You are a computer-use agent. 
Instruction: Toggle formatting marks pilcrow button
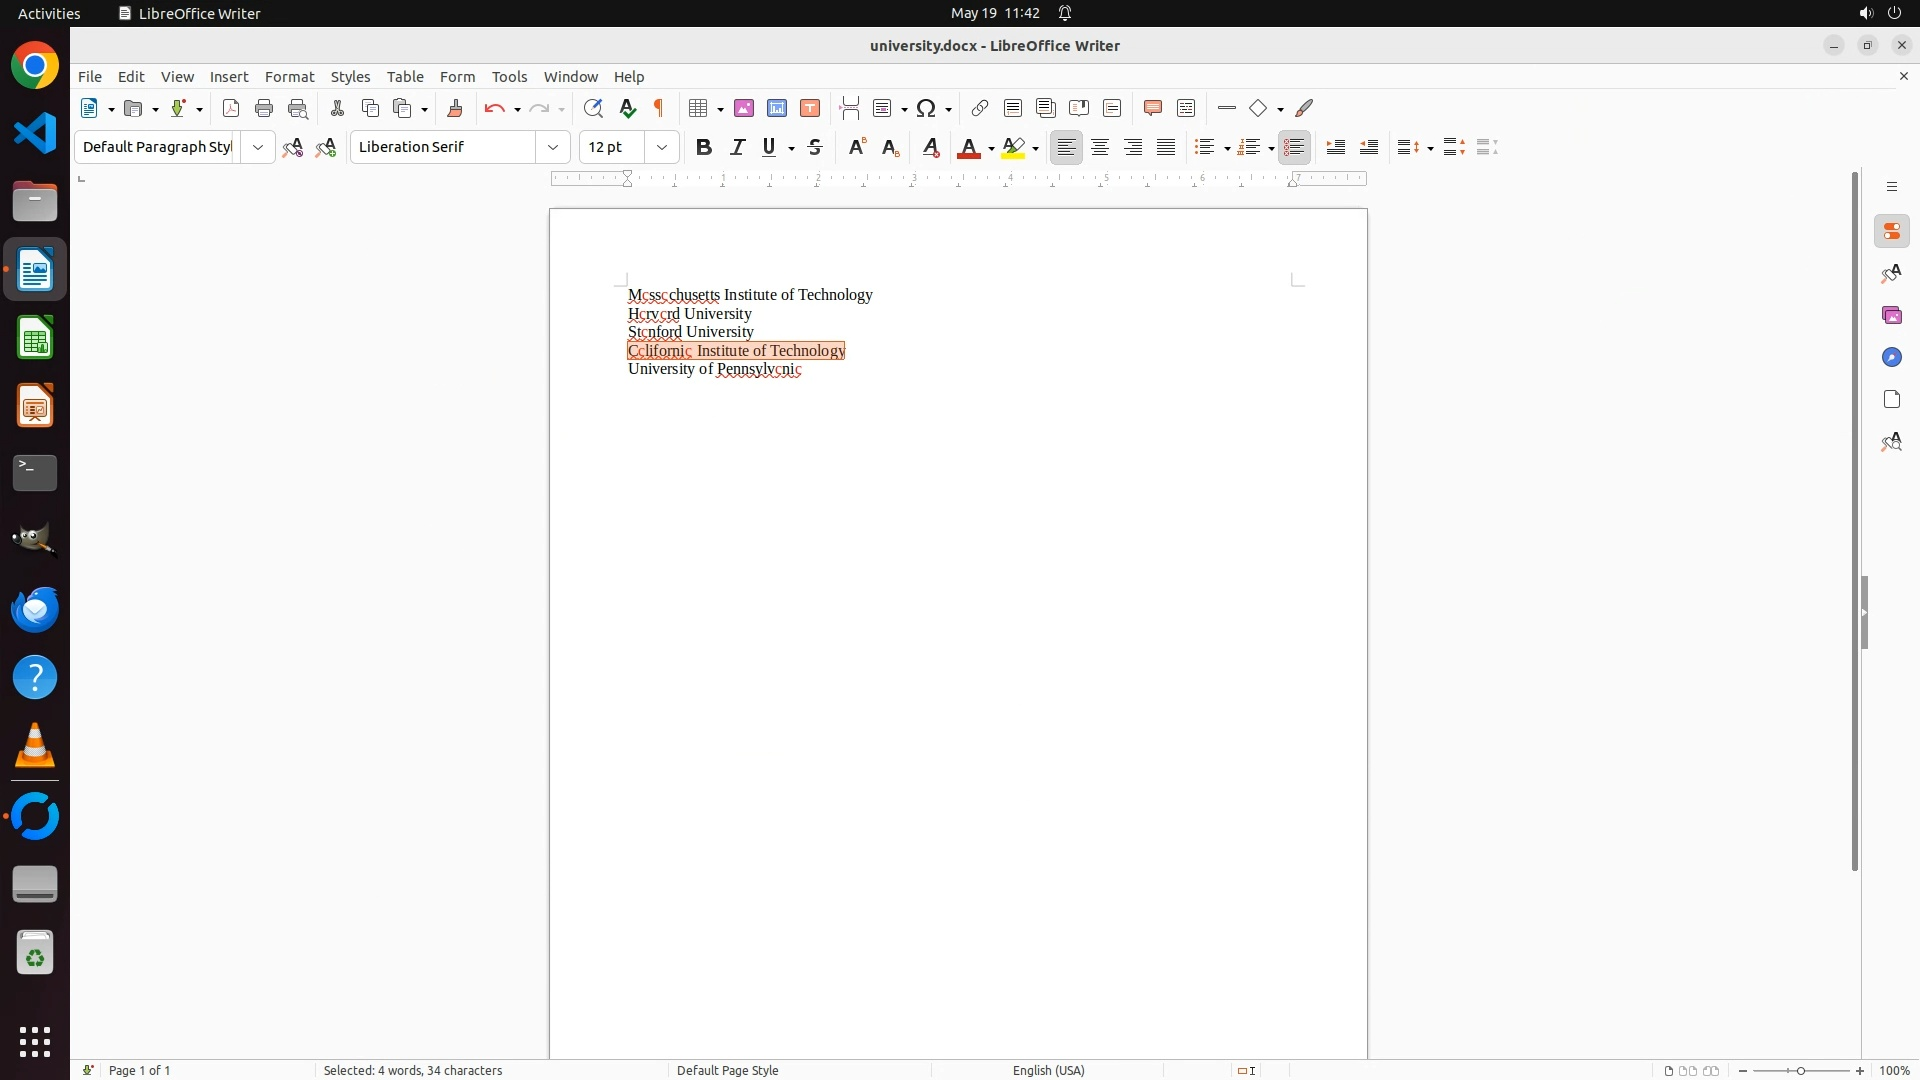coord(660,109)
